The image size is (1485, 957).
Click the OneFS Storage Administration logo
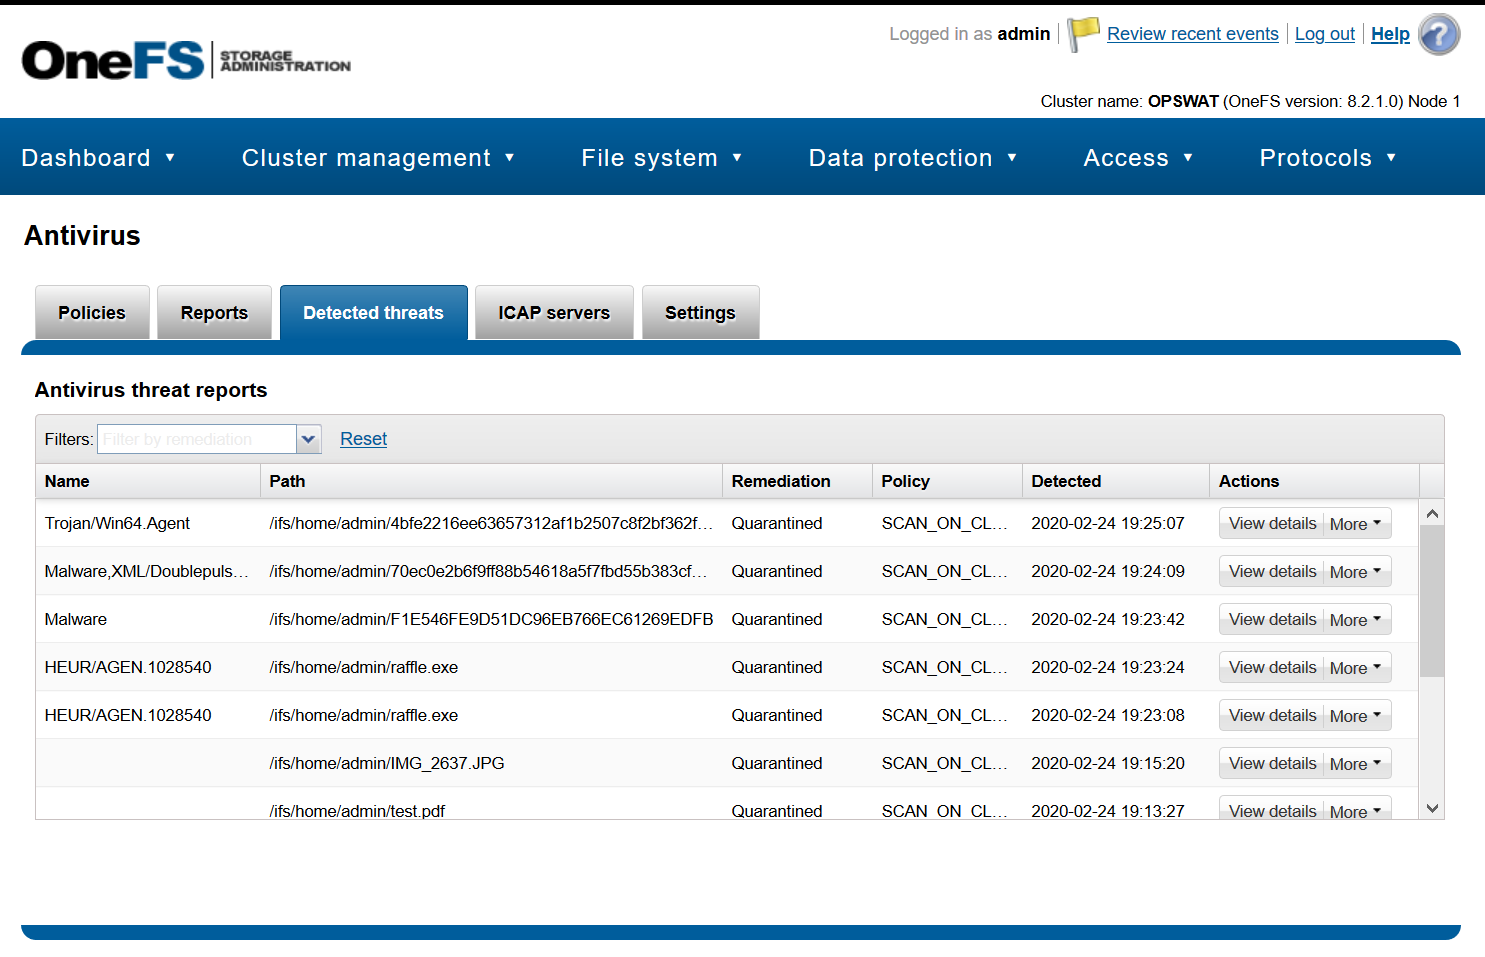[x=186, y=60]
